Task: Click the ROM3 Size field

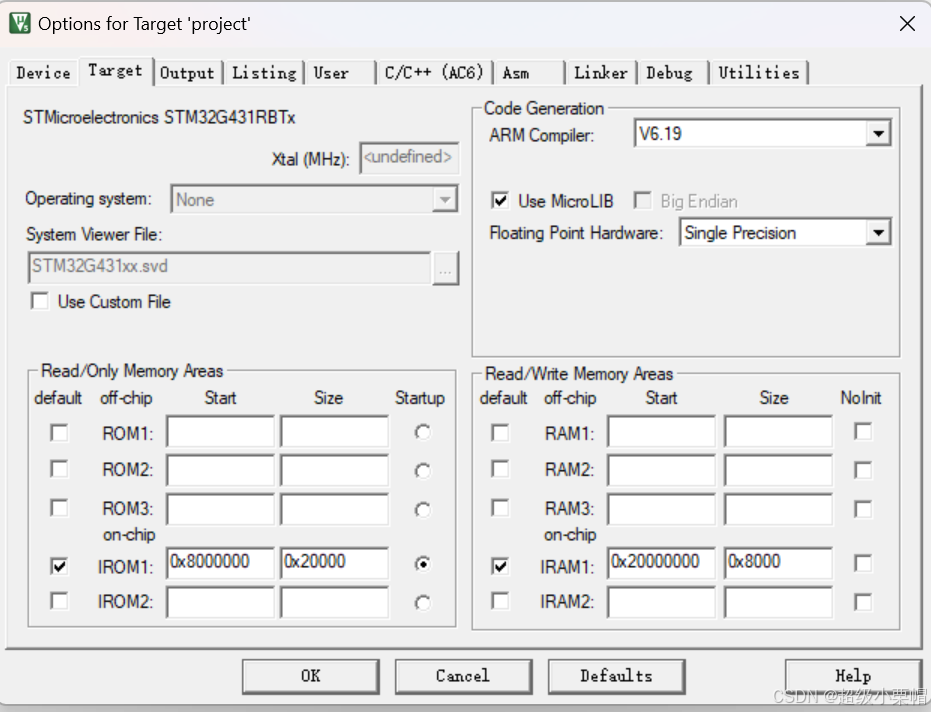Action: [334, 509]
